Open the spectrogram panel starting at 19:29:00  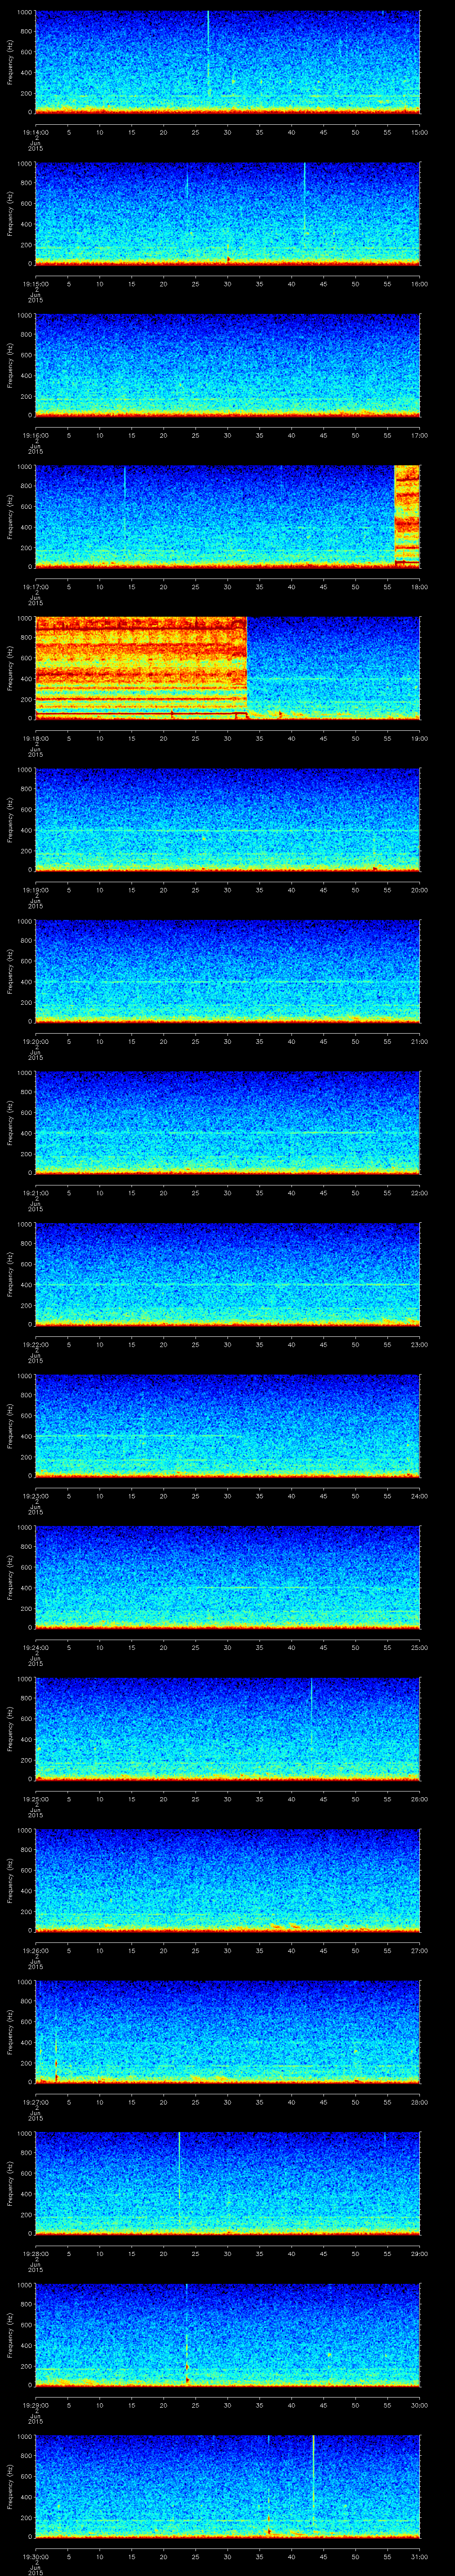tap(227, 2335)
